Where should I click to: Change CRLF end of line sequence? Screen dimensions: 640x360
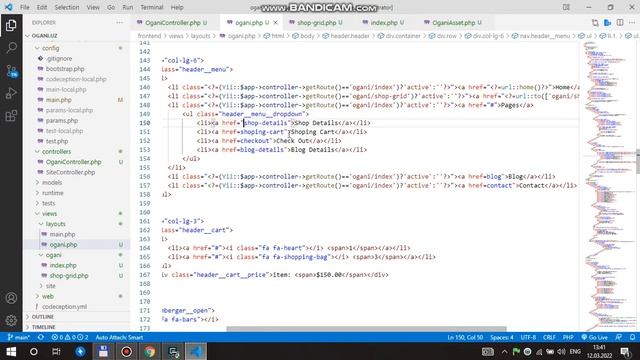click(x=549, y=338)
